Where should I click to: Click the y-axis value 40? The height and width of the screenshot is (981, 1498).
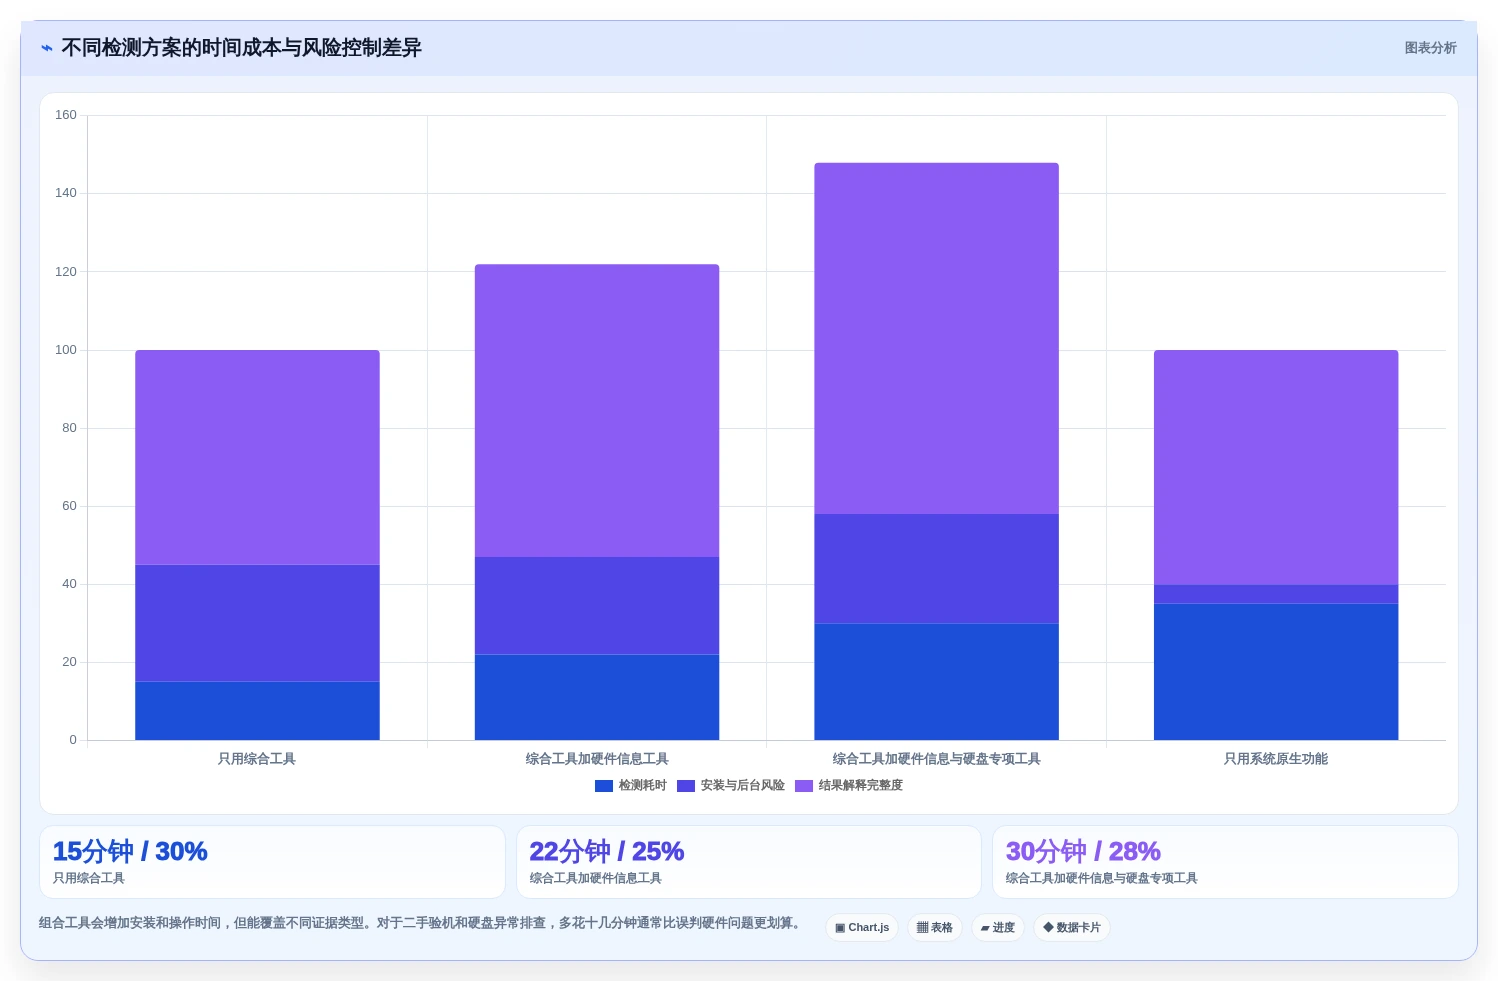(69, 584)
